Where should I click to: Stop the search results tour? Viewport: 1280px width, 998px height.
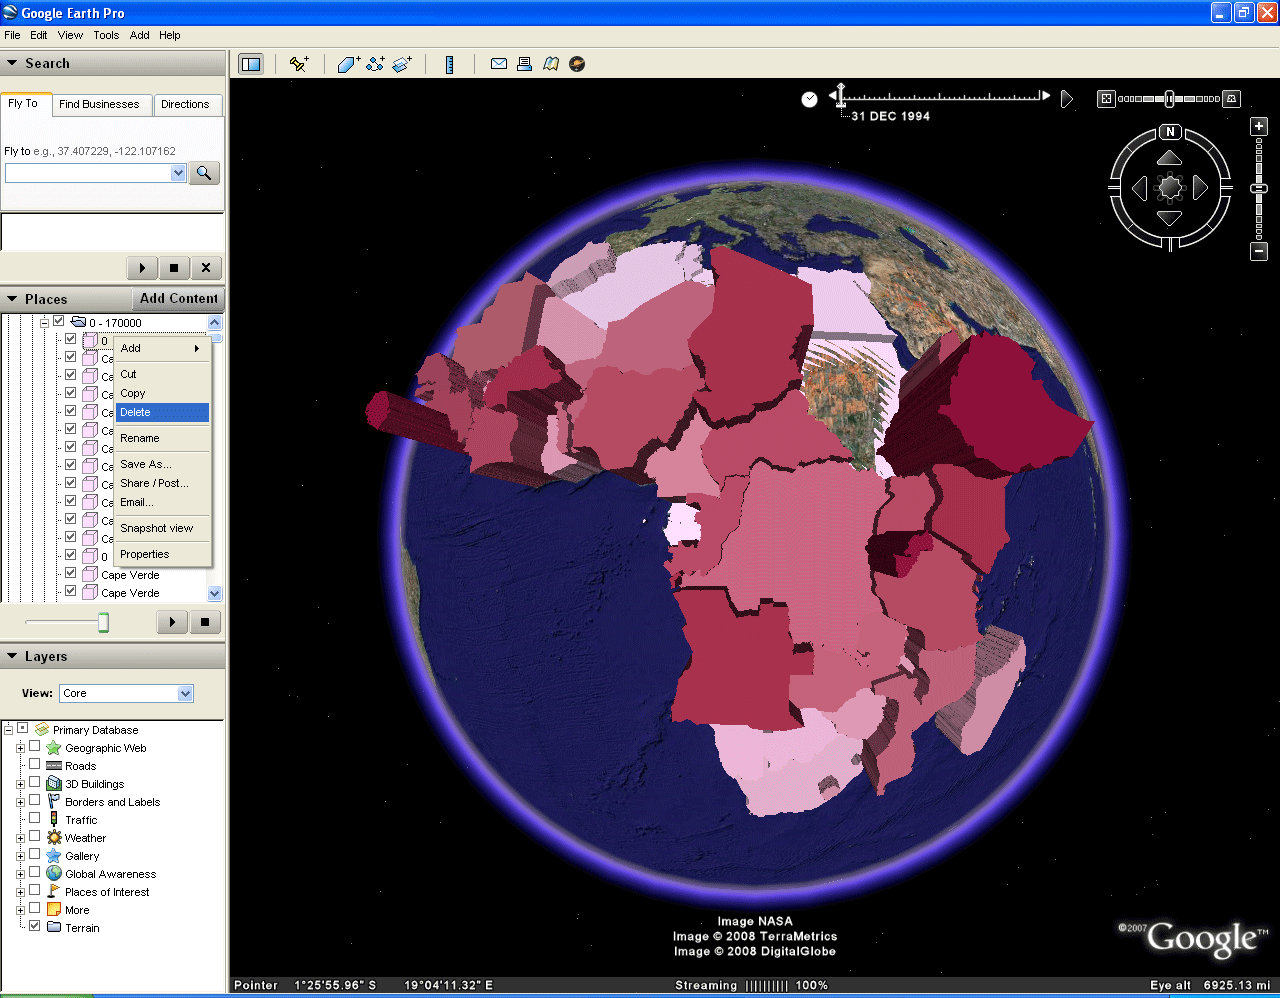174,268
